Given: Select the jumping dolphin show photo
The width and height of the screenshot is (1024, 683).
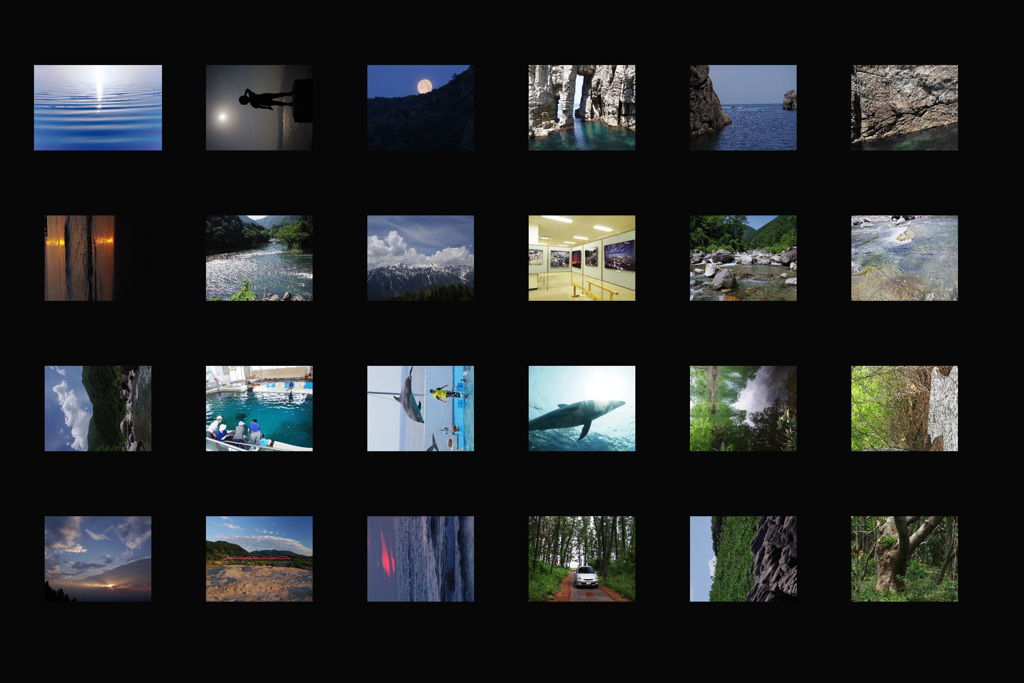Looking at the screenshot, I should [x=420, y=408].
